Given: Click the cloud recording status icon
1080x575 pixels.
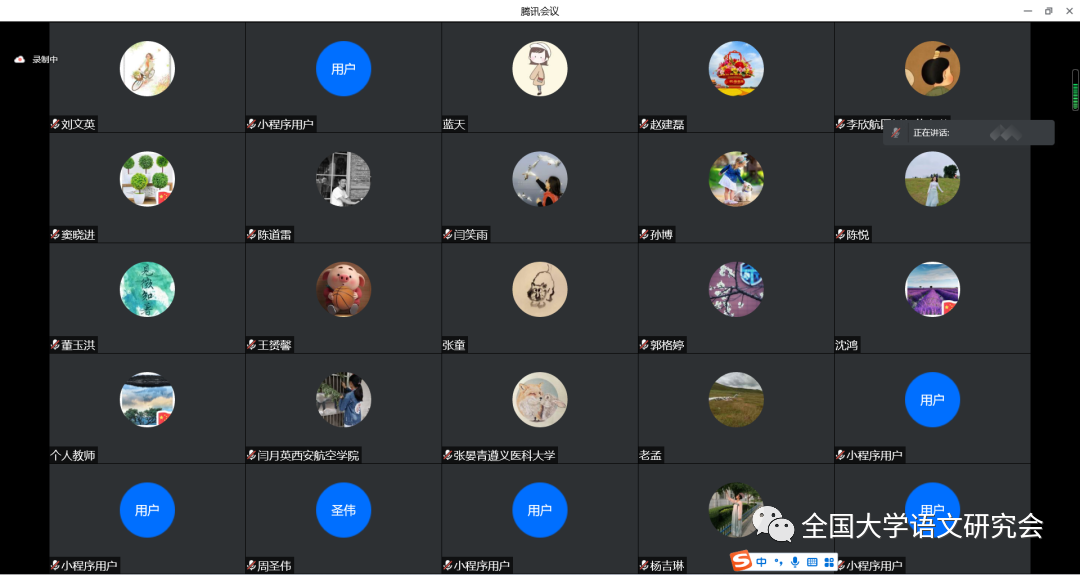Looking at the screenshot, I should (x=19, y=60).
